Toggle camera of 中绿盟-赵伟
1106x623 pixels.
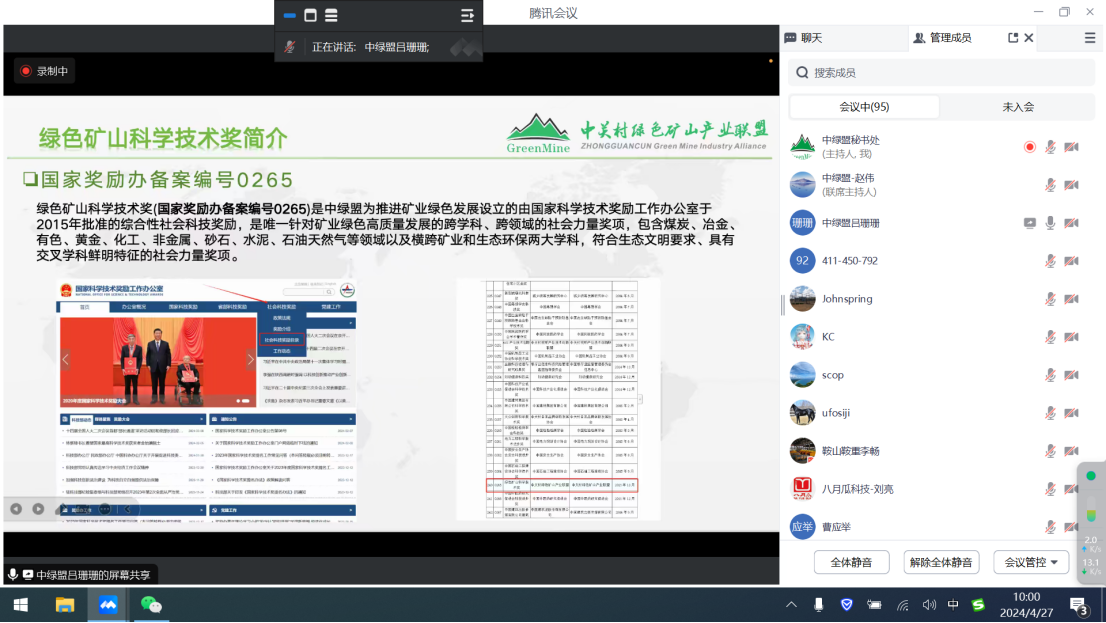click(1071, 185)
